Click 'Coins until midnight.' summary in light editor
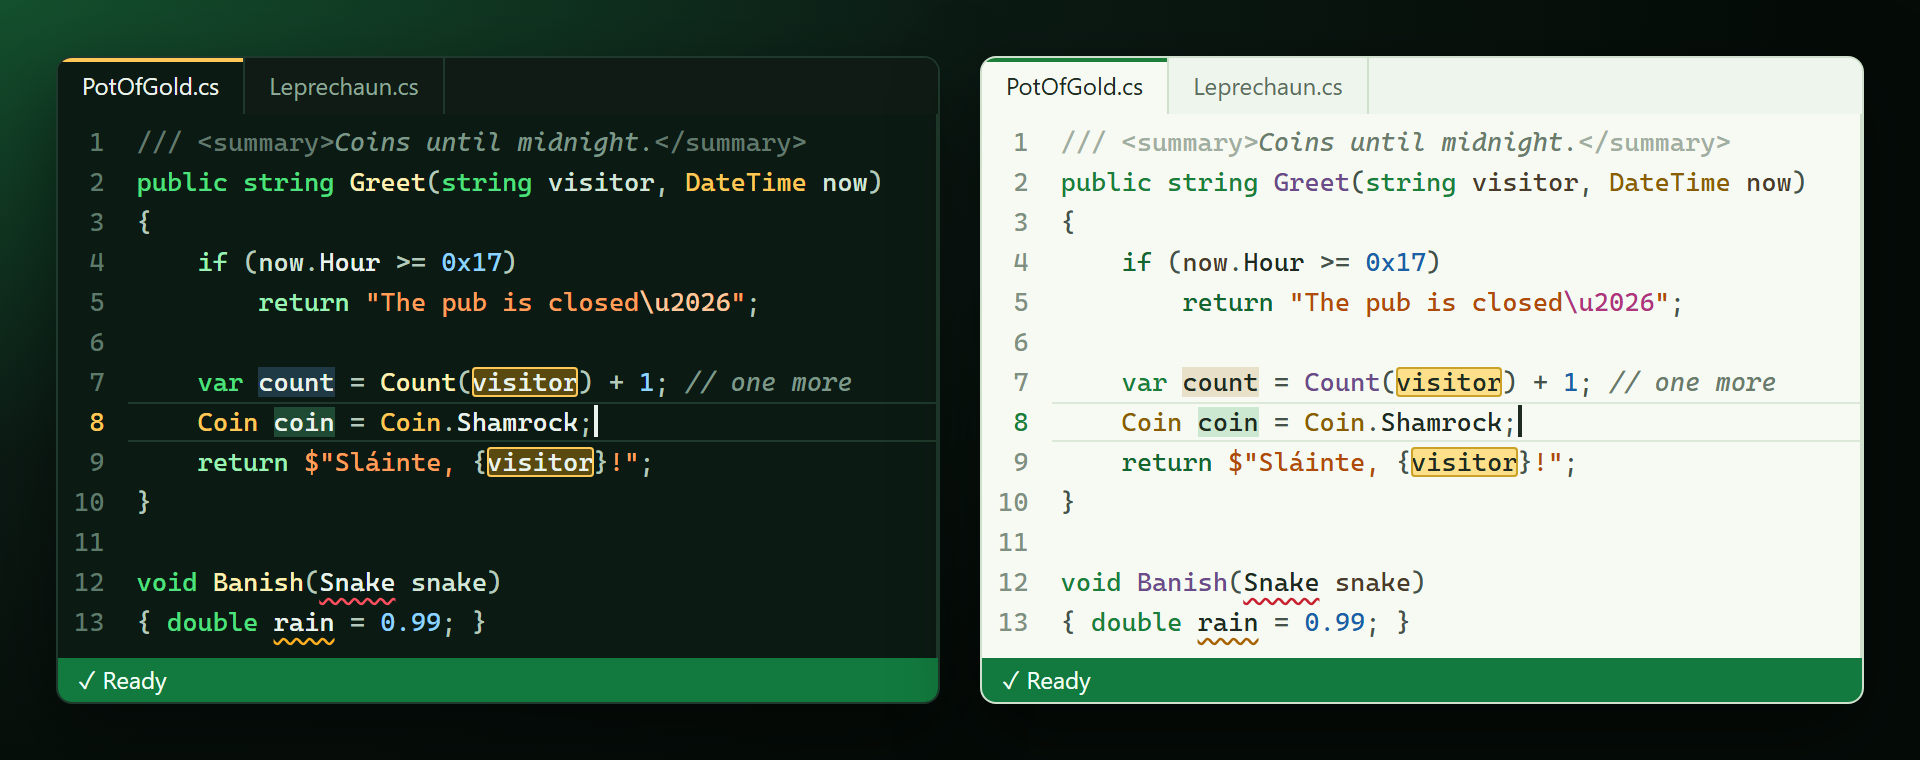Image resolution: width=1920 pixels, height=760 pixels. pos(1418,142)
